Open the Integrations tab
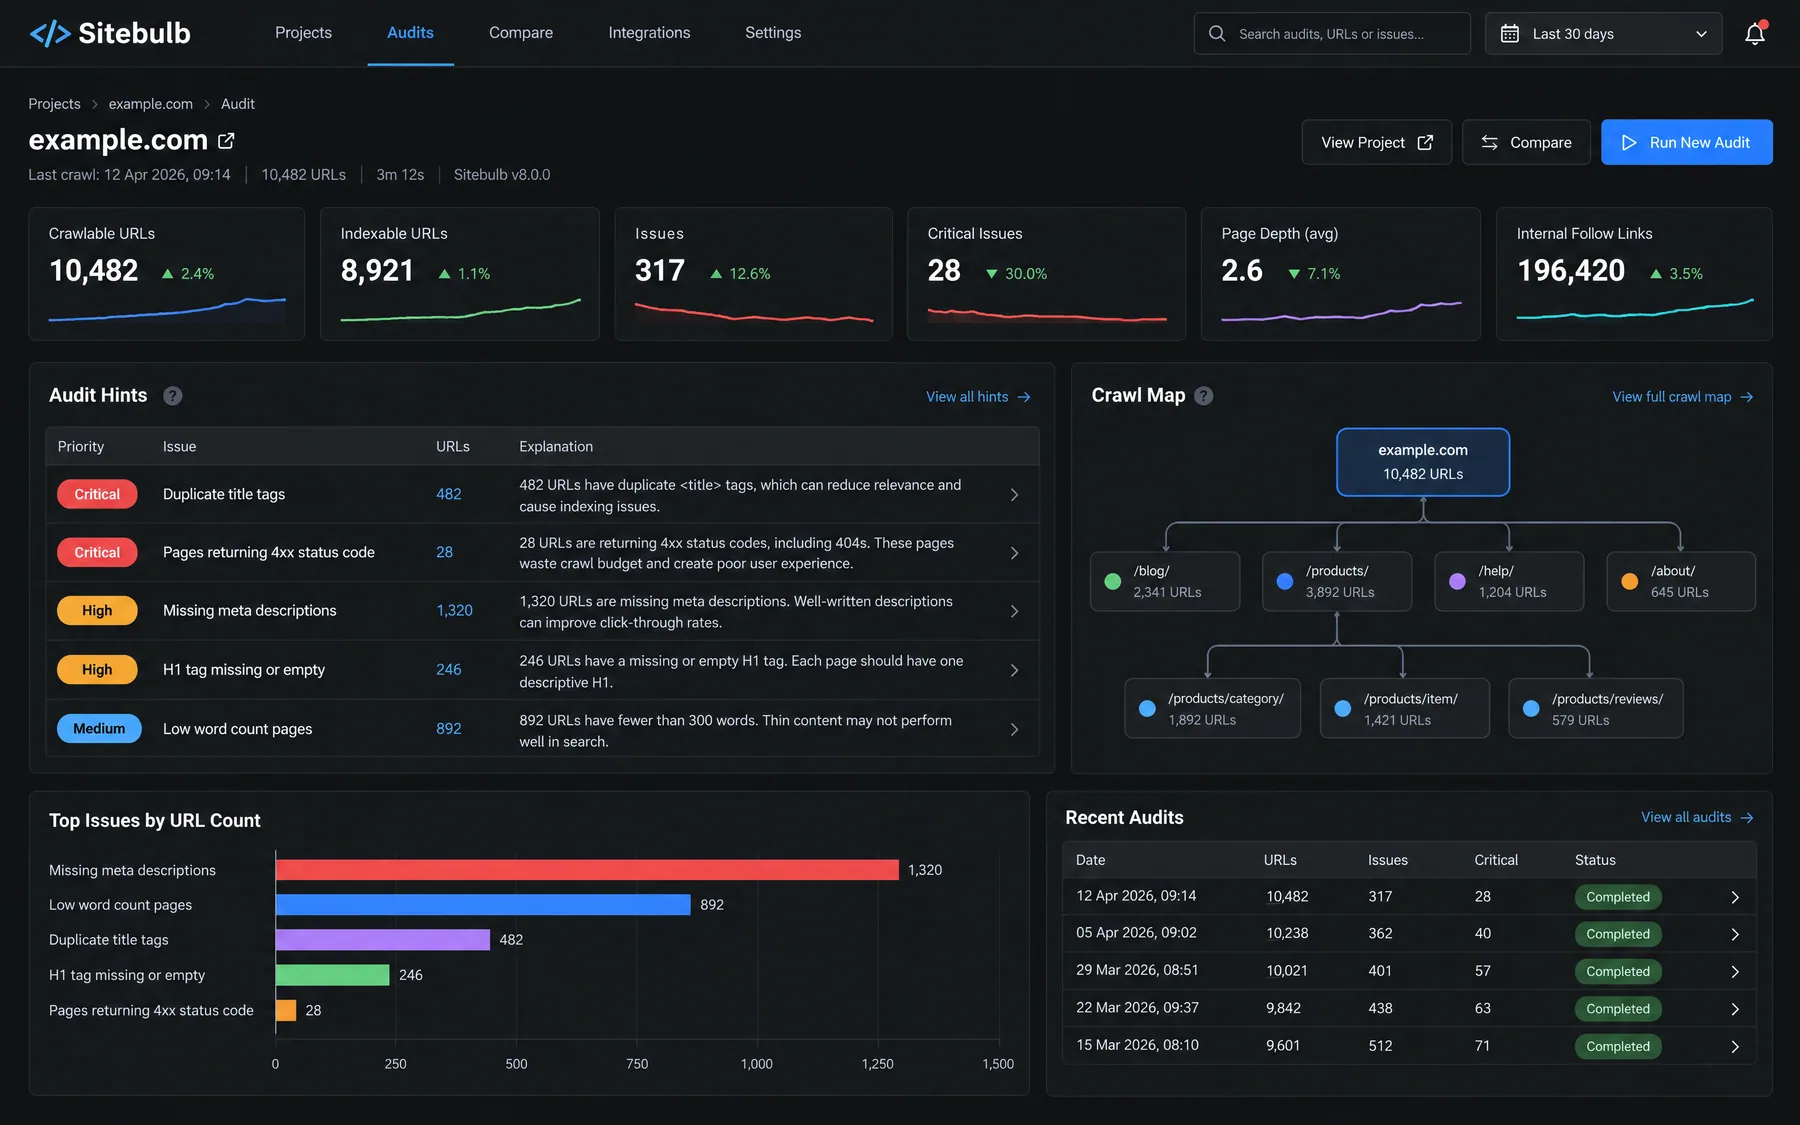The image size is (1800, 1125). tap(649, 33)
